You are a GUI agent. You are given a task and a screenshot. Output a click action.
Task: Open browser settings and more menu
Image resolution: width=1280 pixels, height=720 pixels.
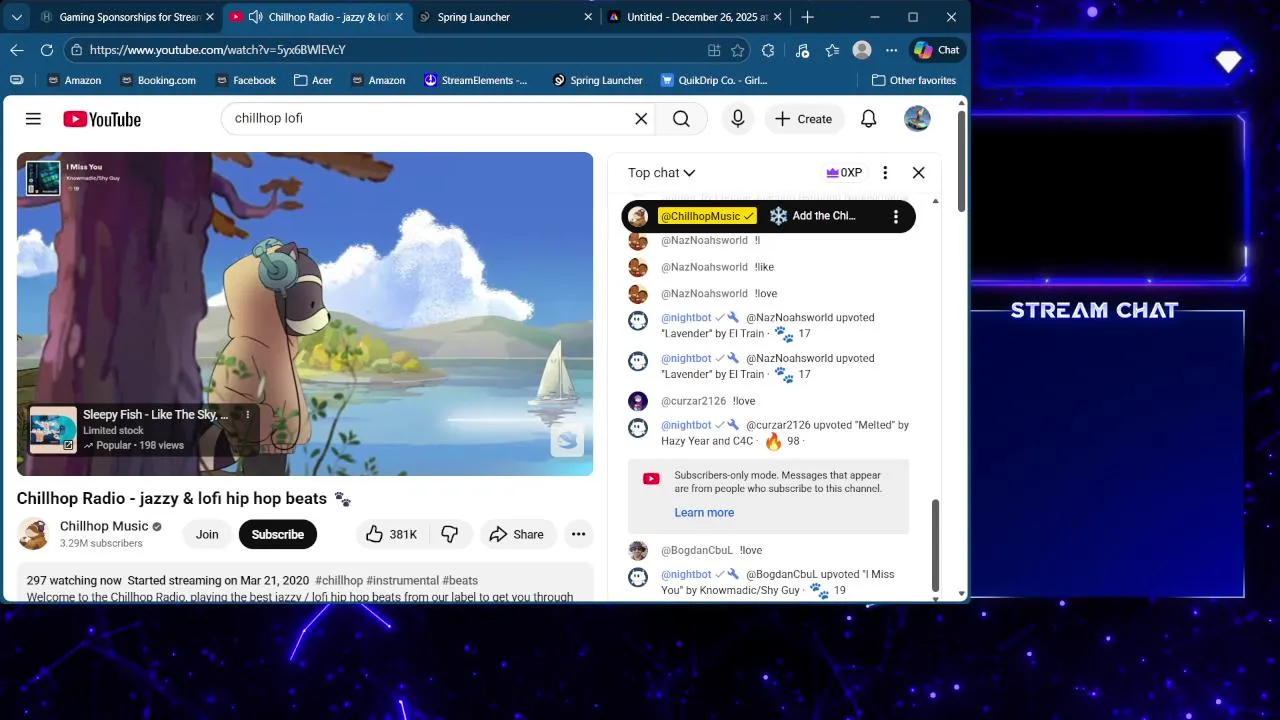click(x=892, y=50)
